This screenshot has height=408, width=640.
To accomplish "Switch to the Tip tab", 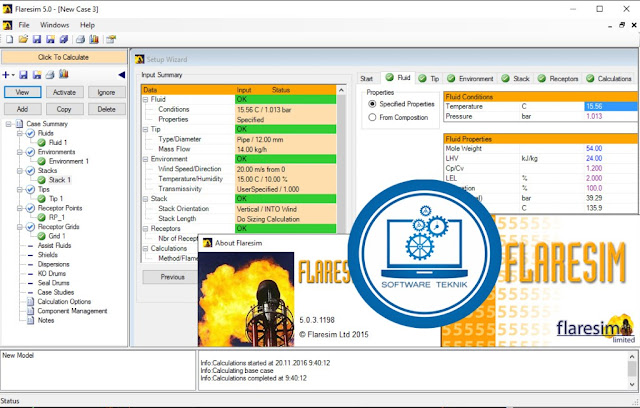I will [x=429, y=78].
